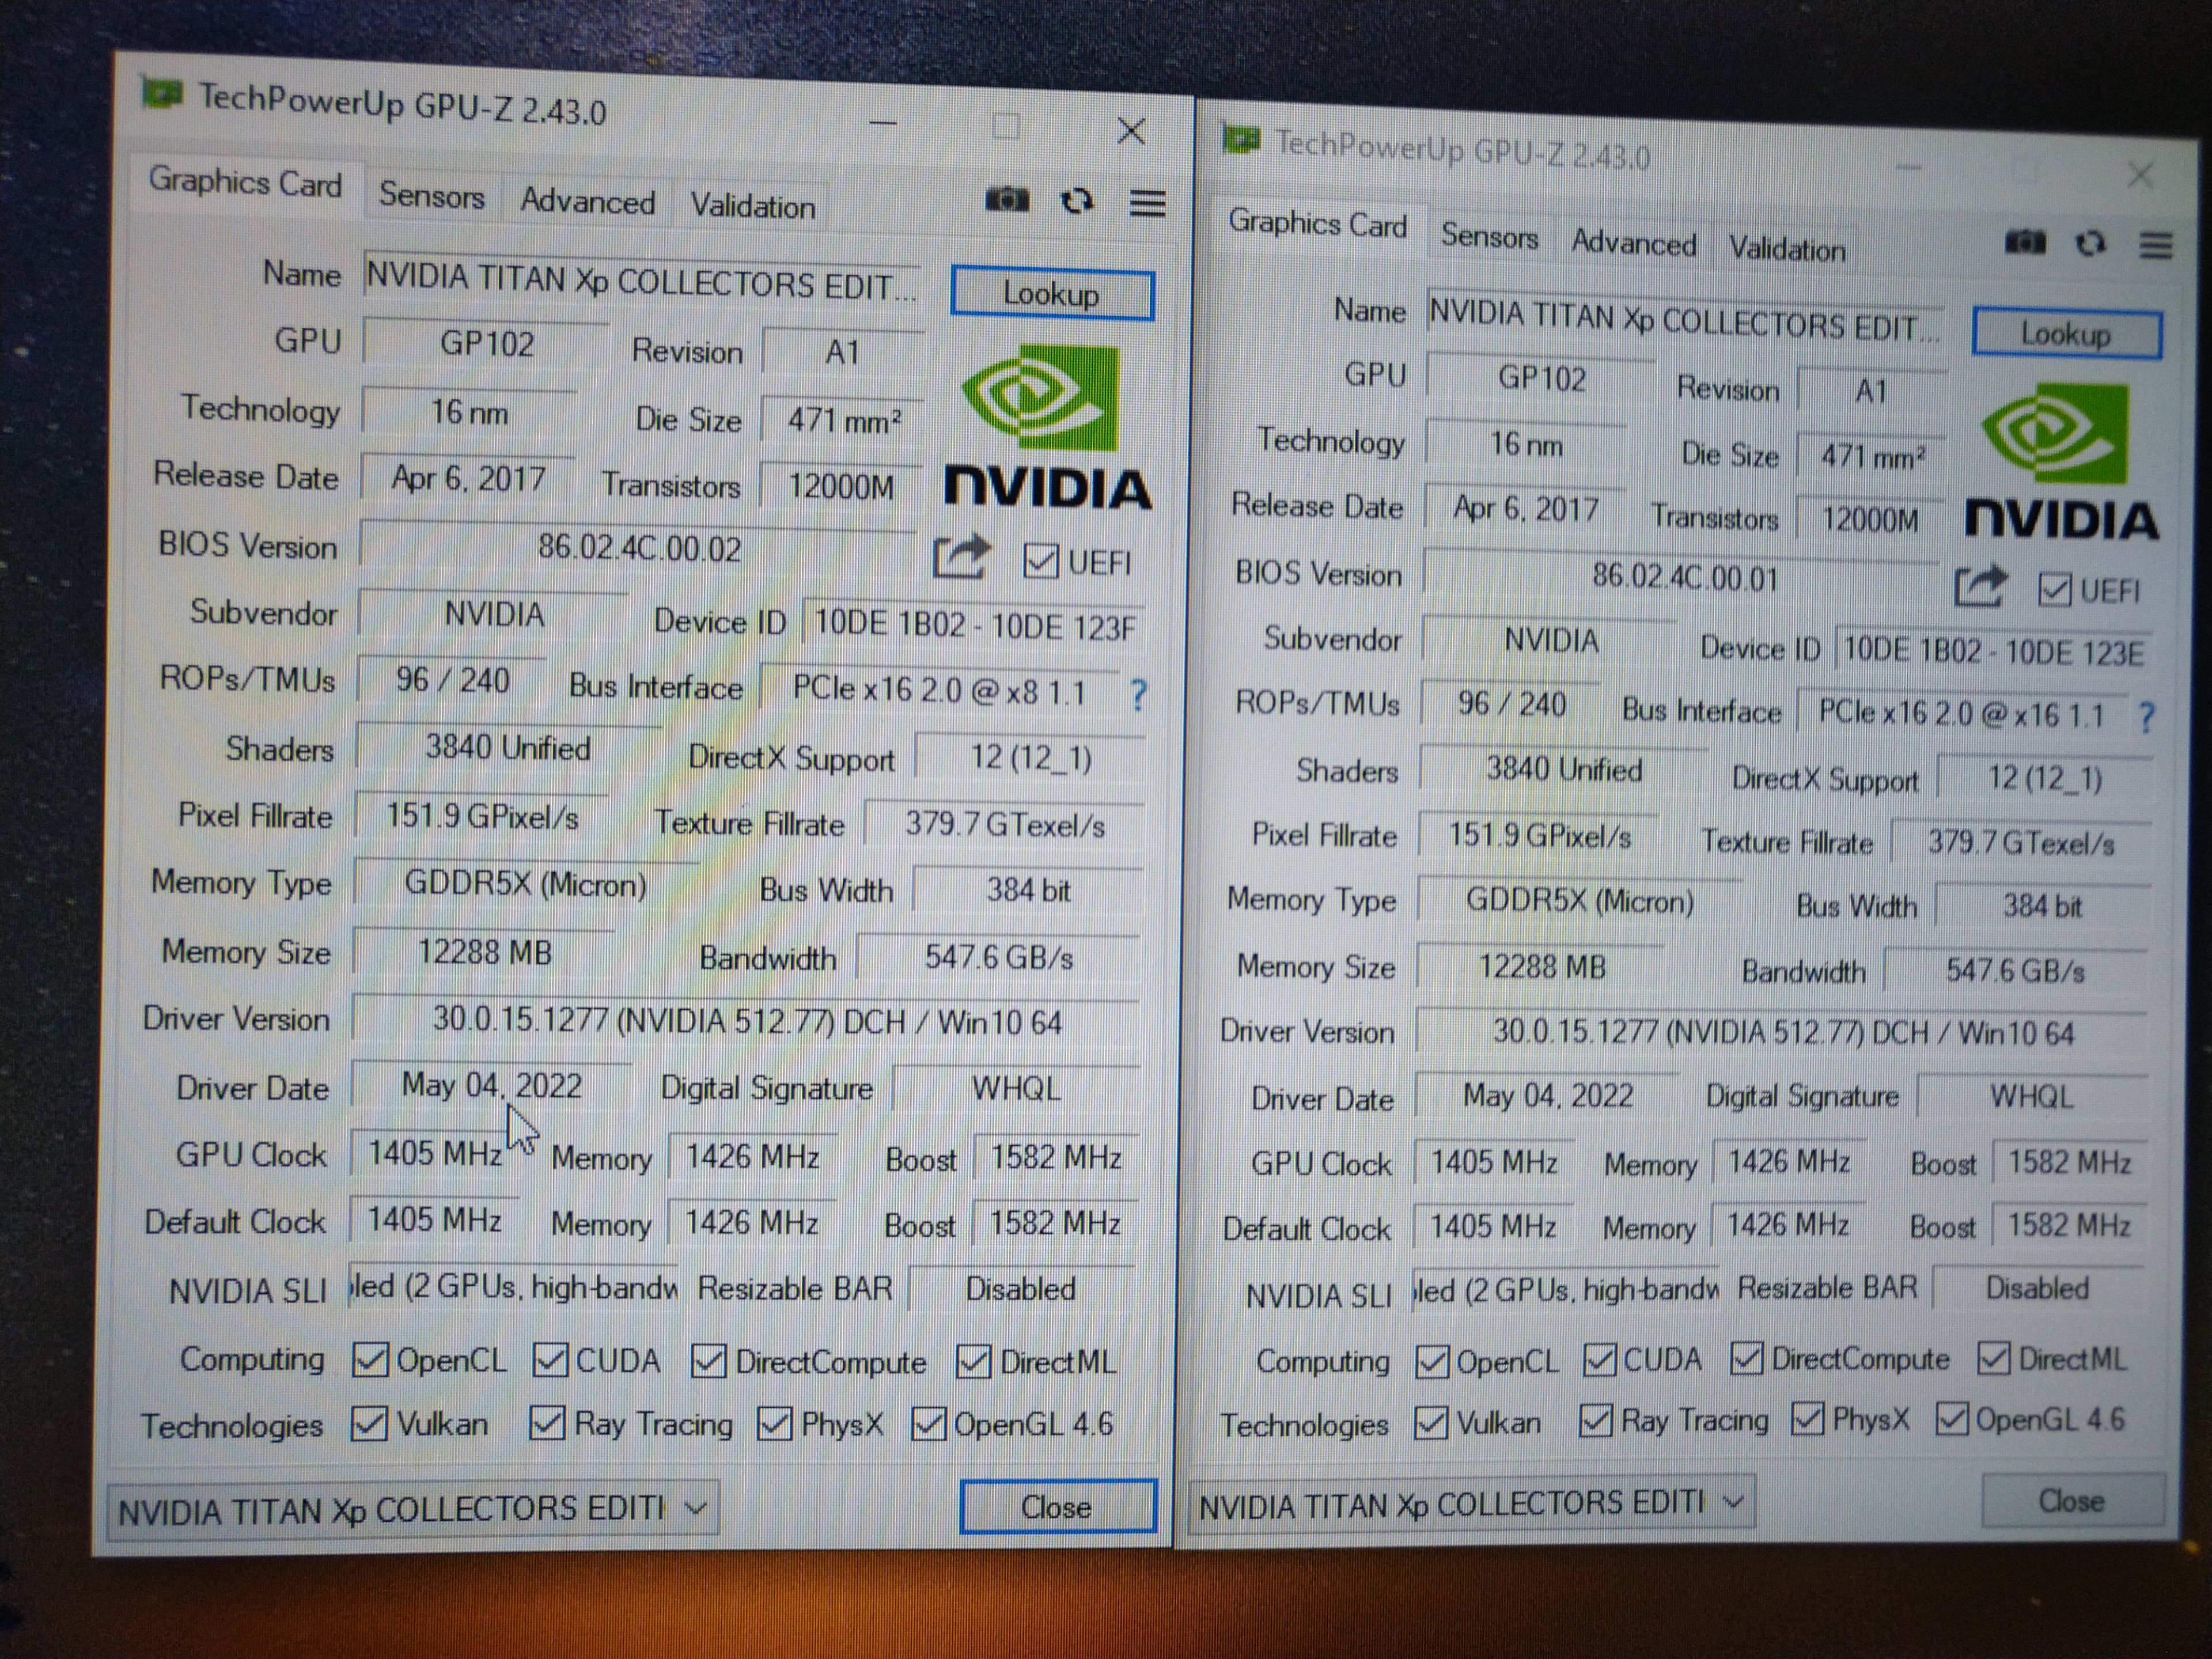Click bus interface question mark in left window

pyautogui.click(x=1138, y=694)
